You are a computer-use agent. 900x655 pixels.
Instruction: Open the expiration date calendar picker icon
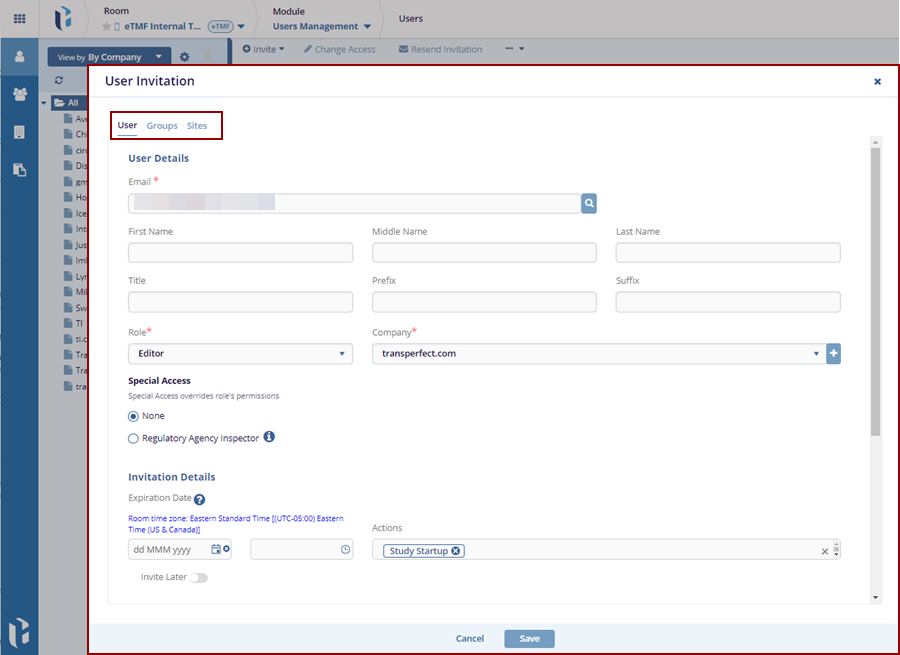[216, 550]
